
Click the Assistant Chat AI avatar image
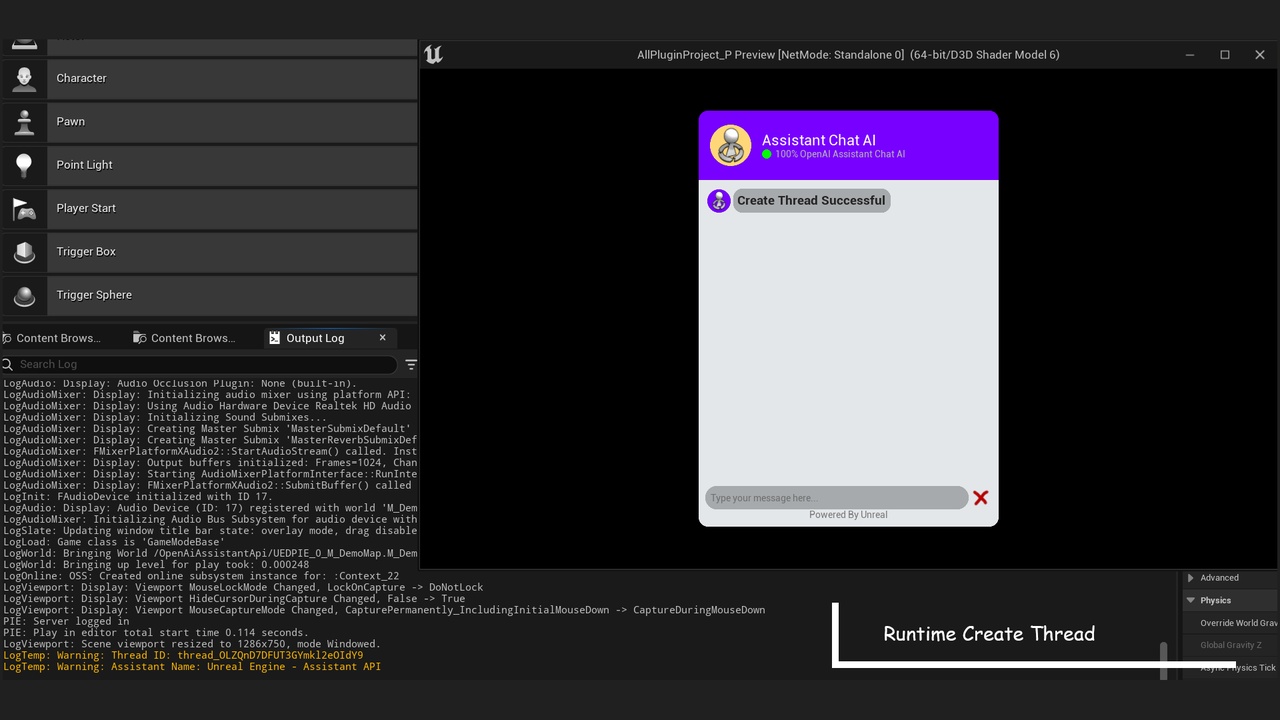click(x=731, y=146)
